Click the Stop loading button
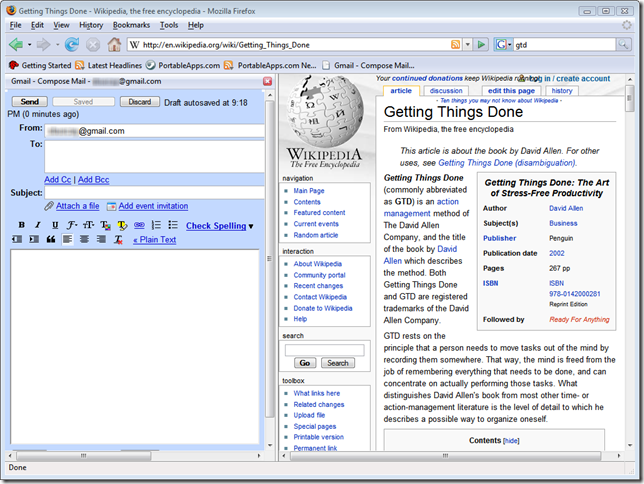Image resolution: width=644 pixels, height=484 pixels. point(93,44)
